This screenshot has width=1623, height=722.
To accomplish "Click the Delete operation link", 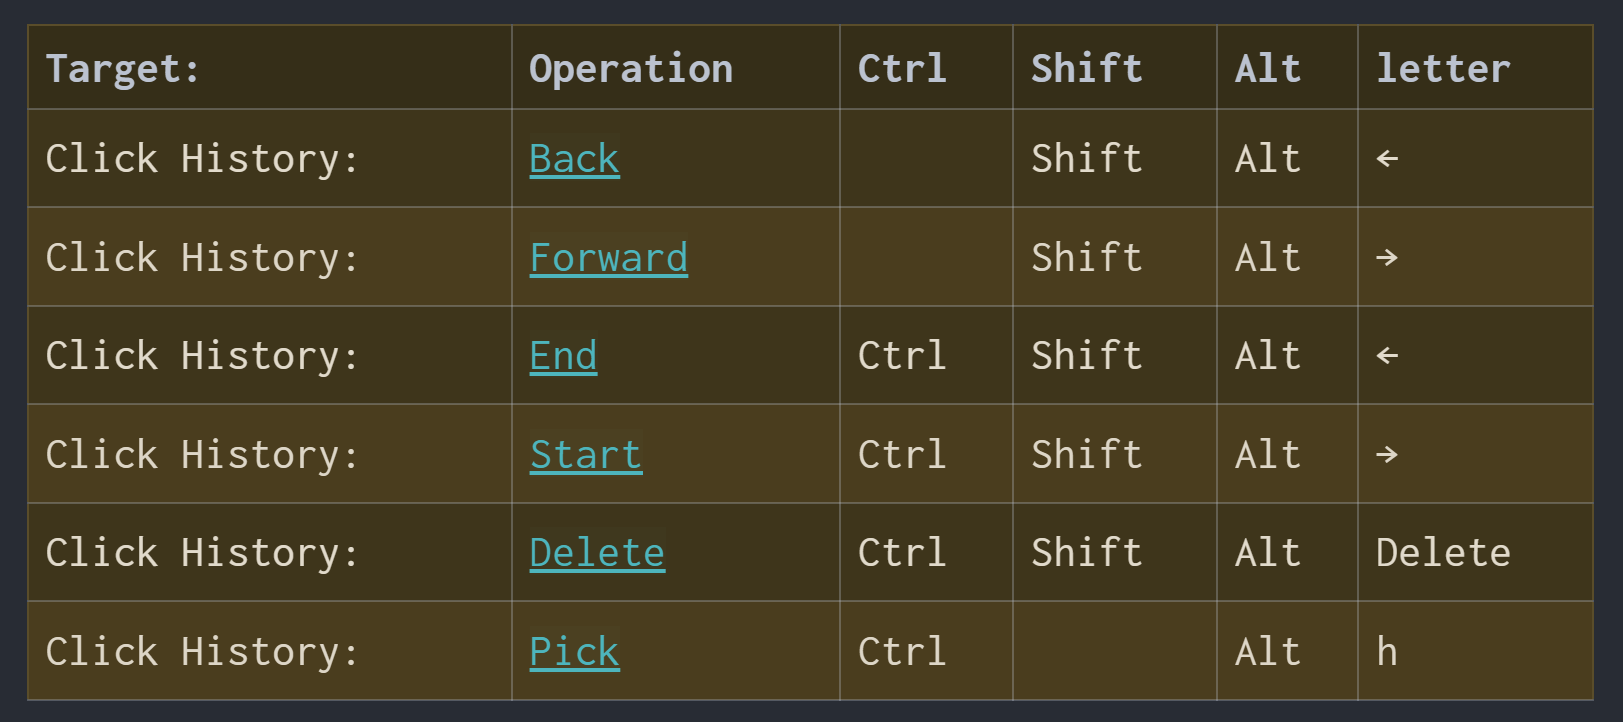I will tap(597, 553).
